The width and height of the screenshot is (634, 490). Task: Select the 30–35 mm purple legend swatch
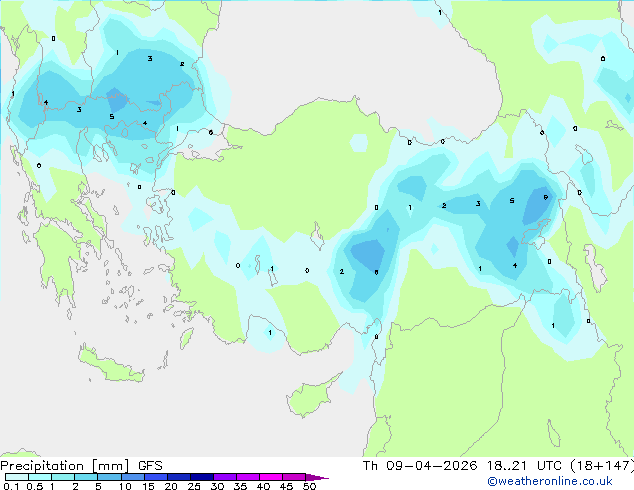pos(225,477)
